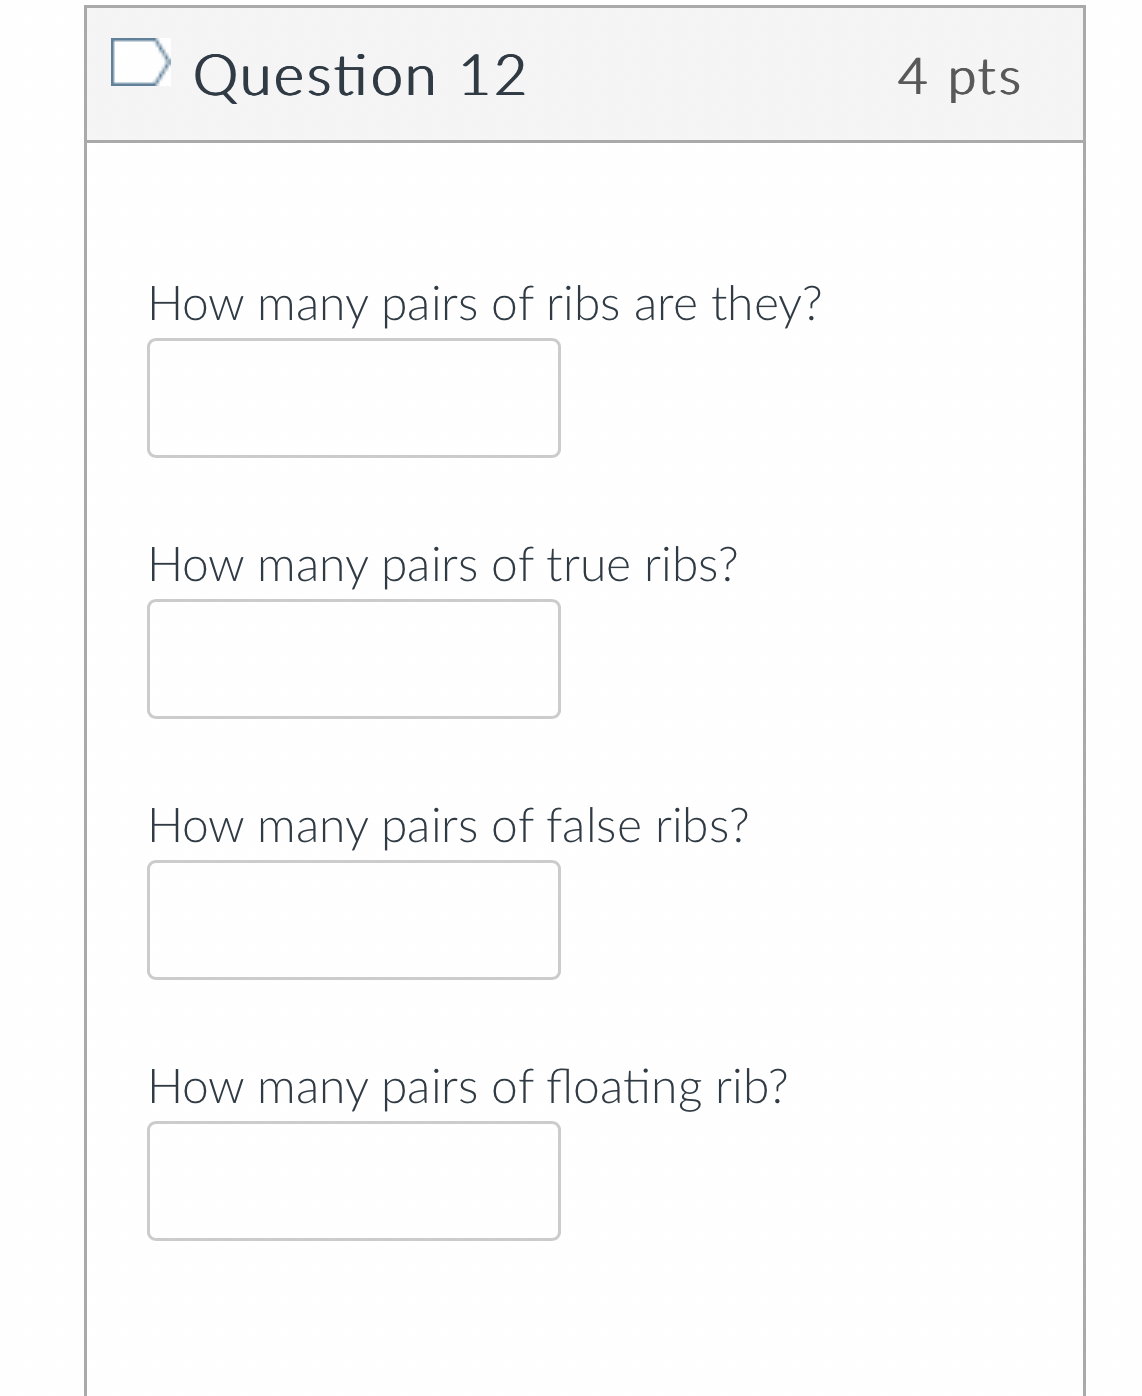Screen dimensions: 1142x1396
Task: Click the "How many pairs of ribs are they?" prompt
Action: (484, 304)
